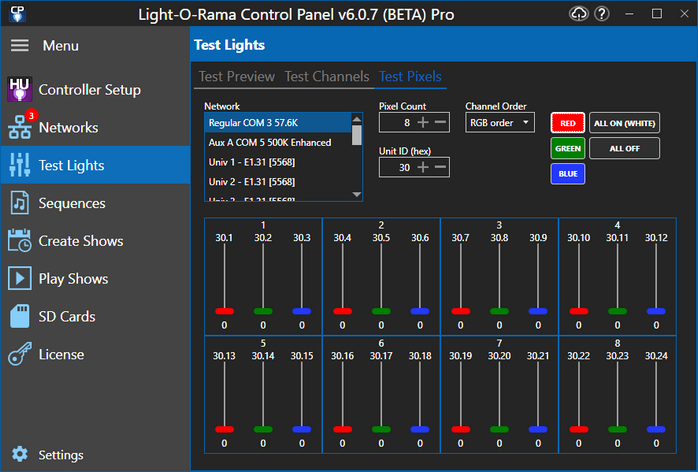This screenshot has width=698, height=472.
Task: Click the GREEN button
Action: [x=568, y=148]
